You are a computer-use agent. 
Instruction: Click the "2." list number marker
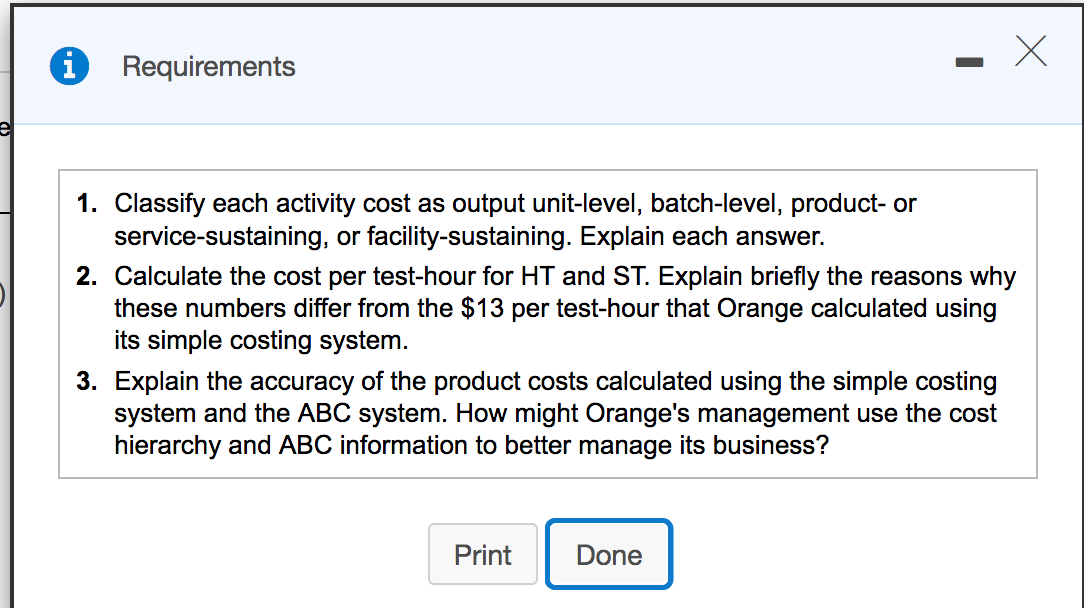tap(88, 276)
